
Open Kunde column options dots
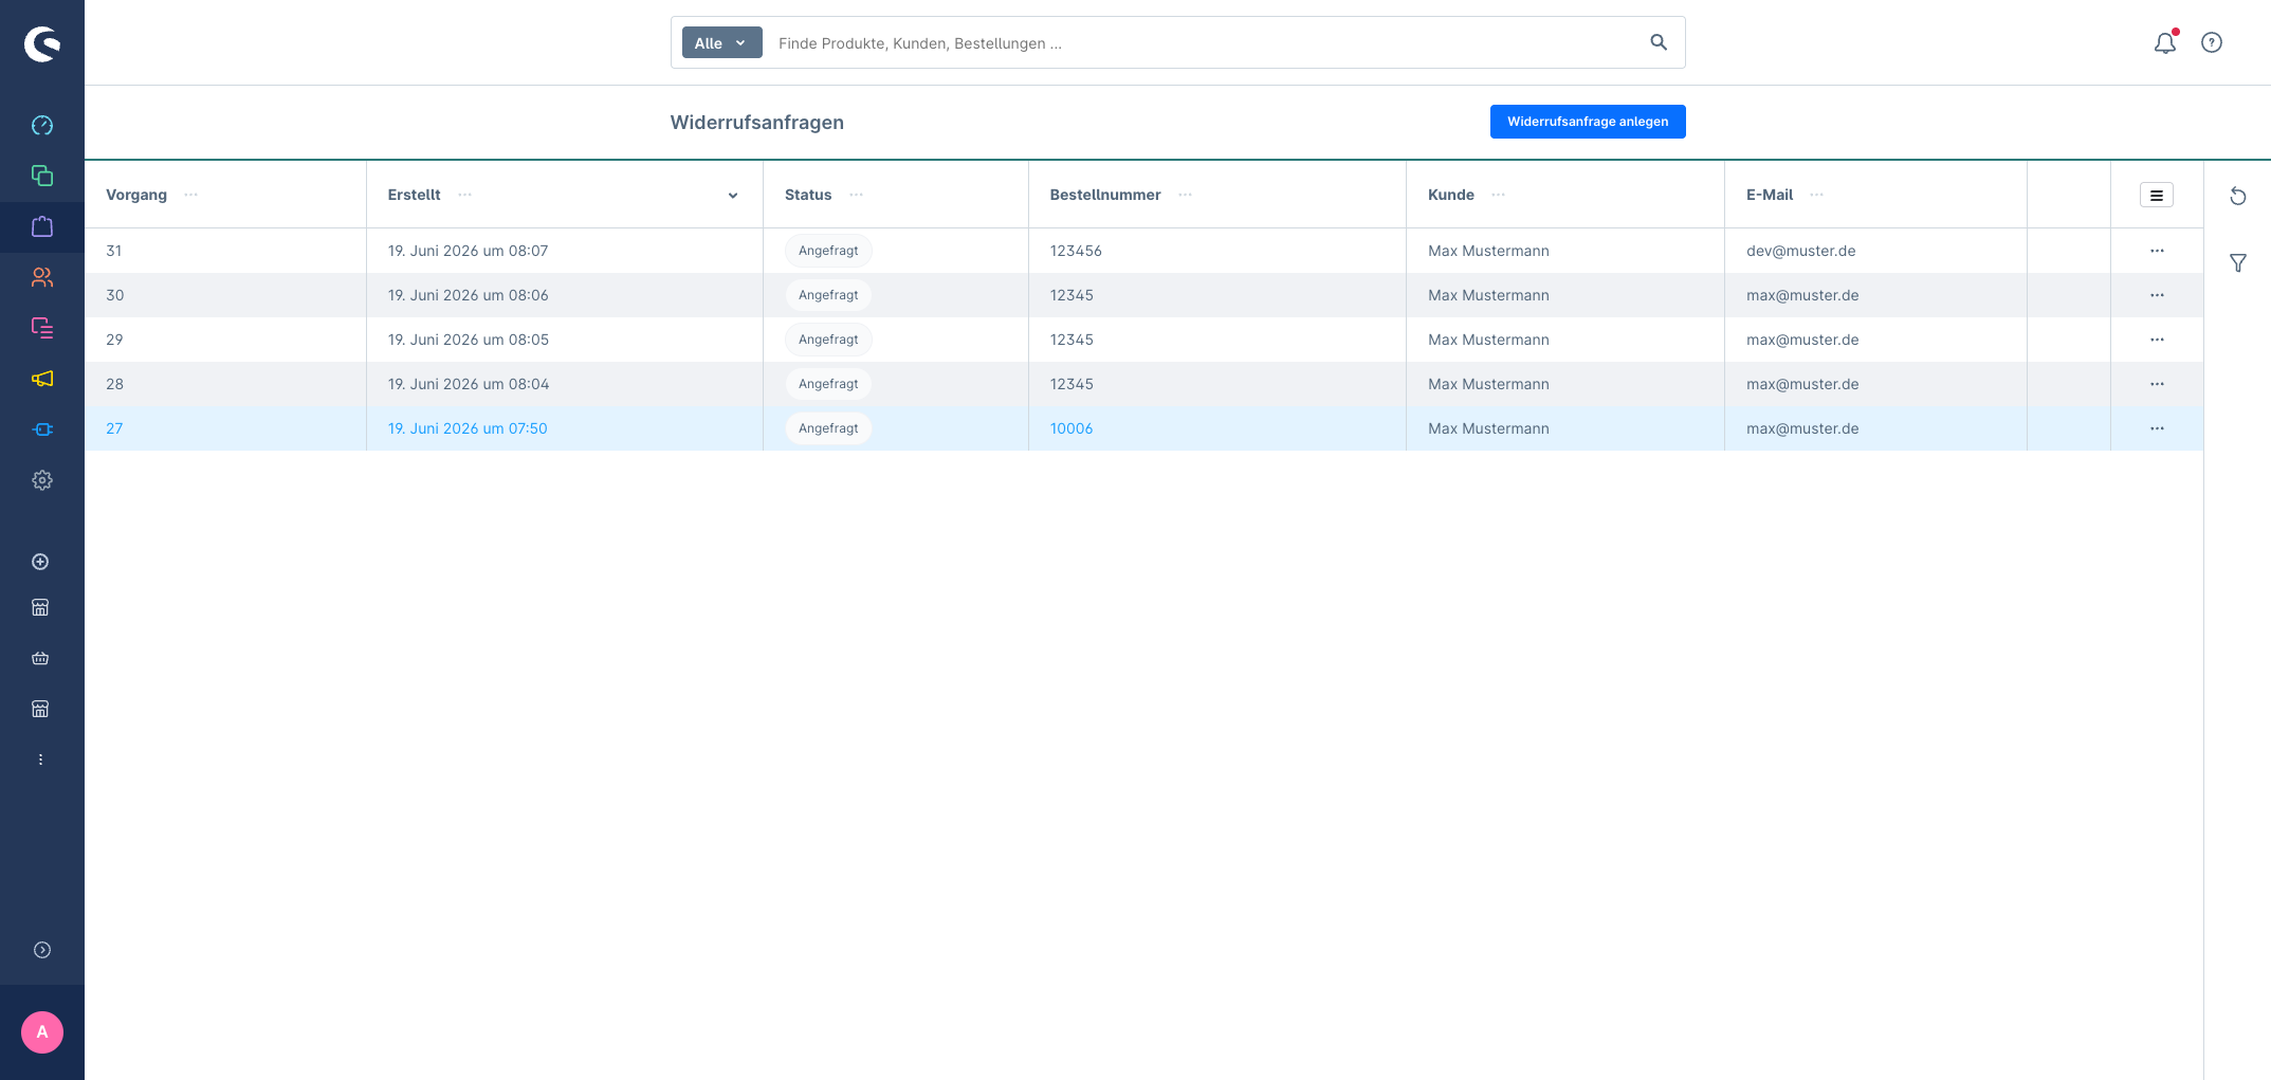coord(1498,195)
